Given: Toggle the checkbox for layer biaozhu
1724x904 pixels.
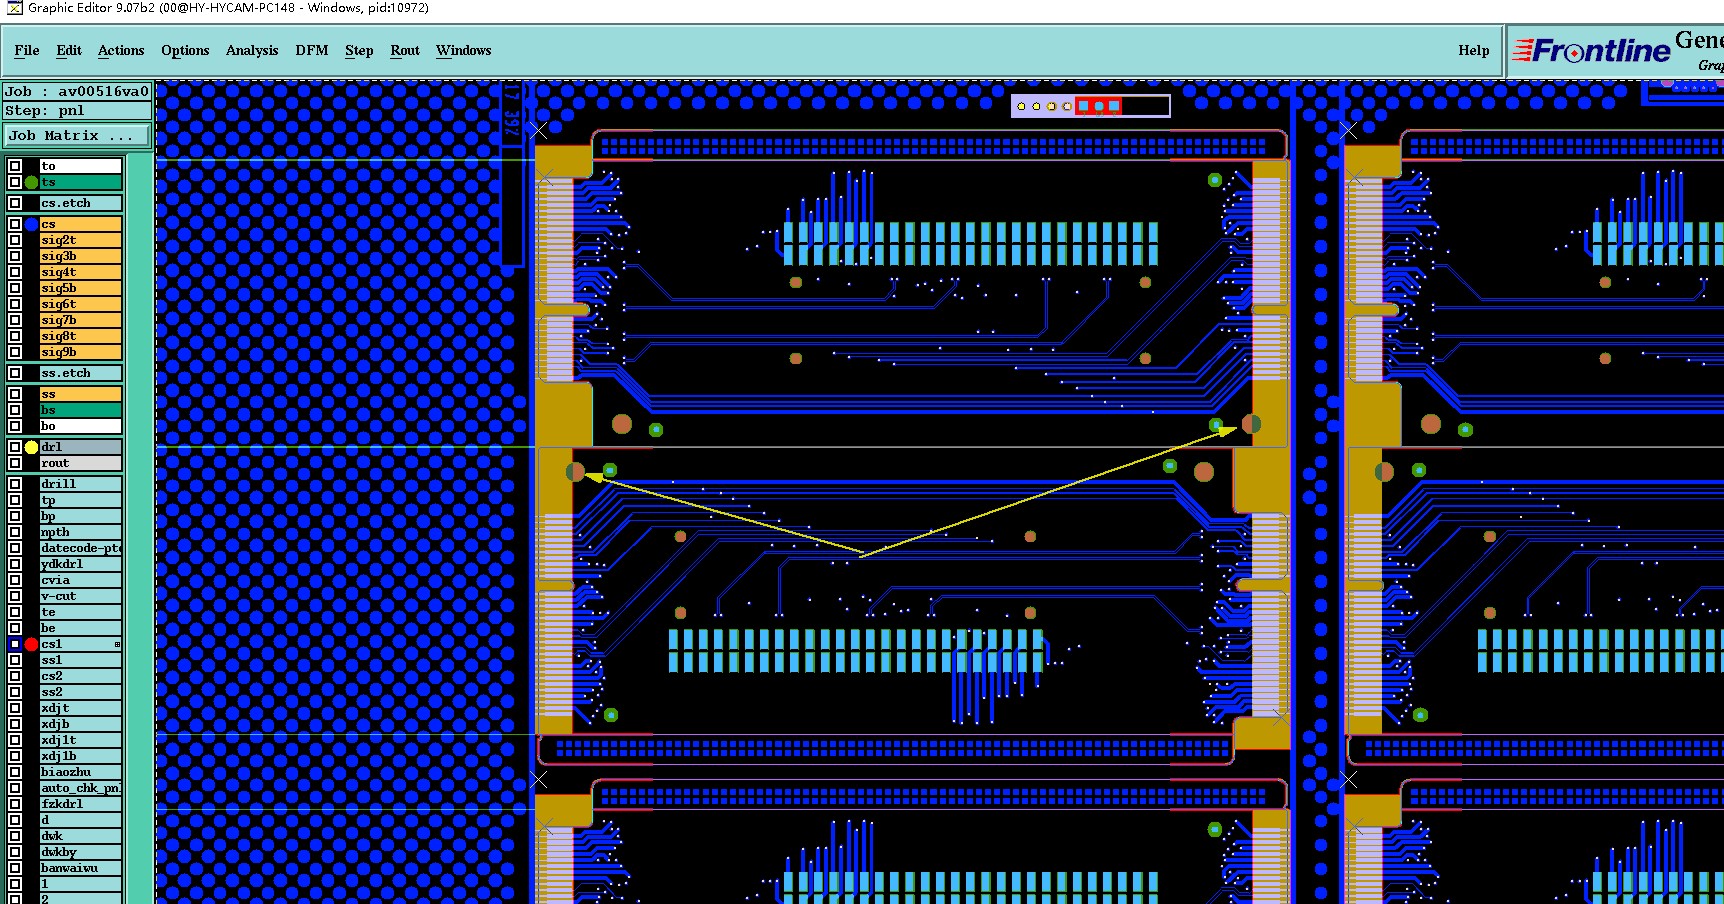Looking at the screenshot, I should tap(15, 772).
